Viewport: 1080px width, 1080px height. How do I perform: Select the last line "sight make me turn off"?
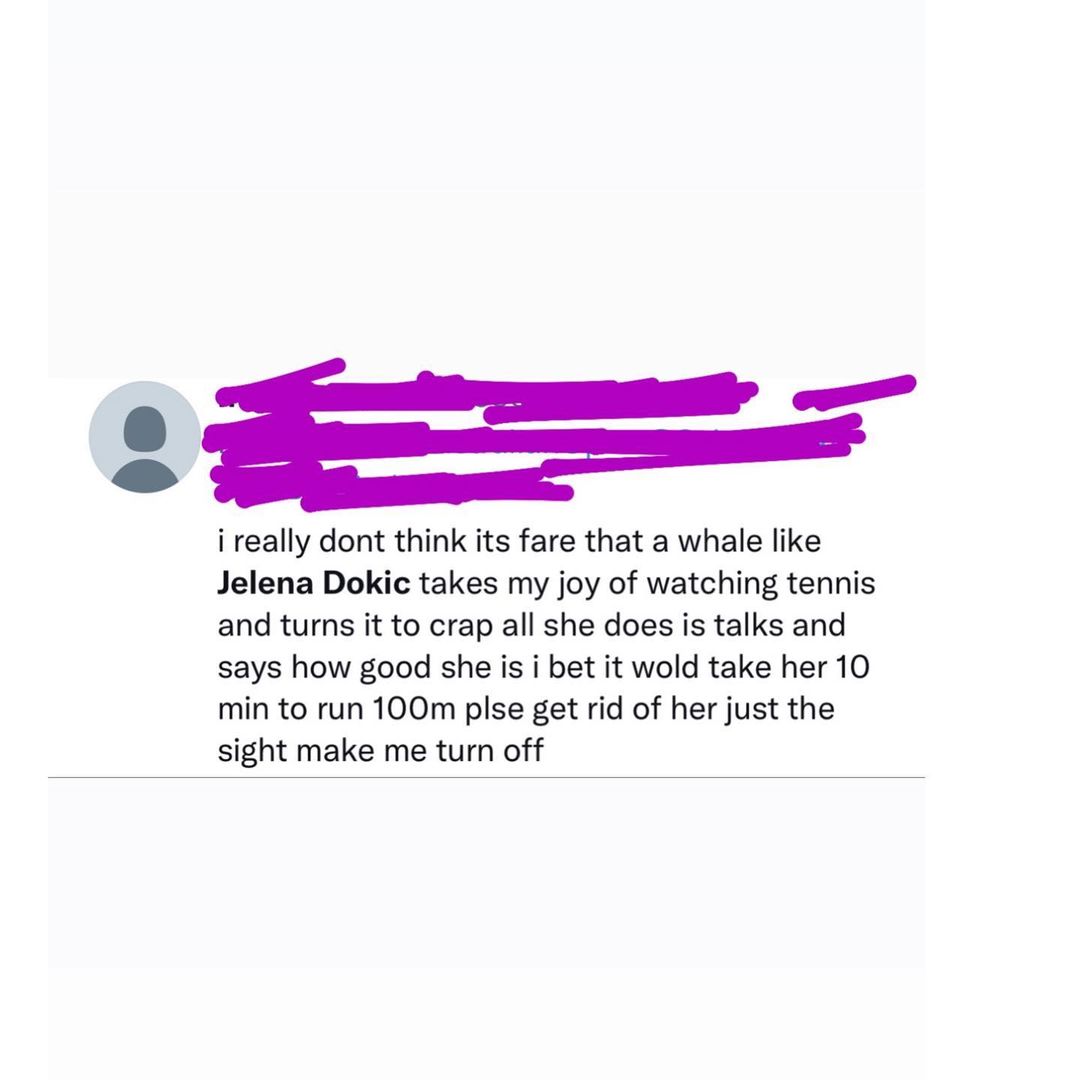pyautogui.click(x=380, y=750)
